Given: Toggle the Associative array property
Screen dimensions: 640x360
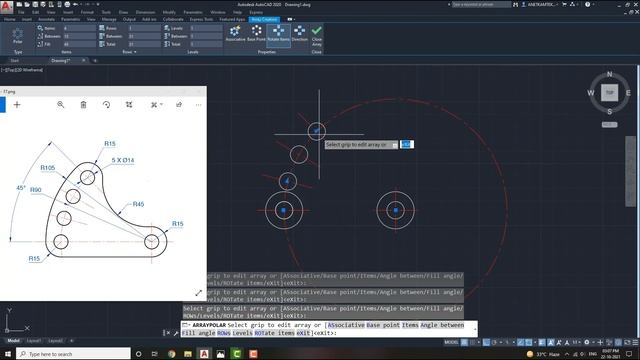Looking at the screenshot, I should (x=235, y=33).
